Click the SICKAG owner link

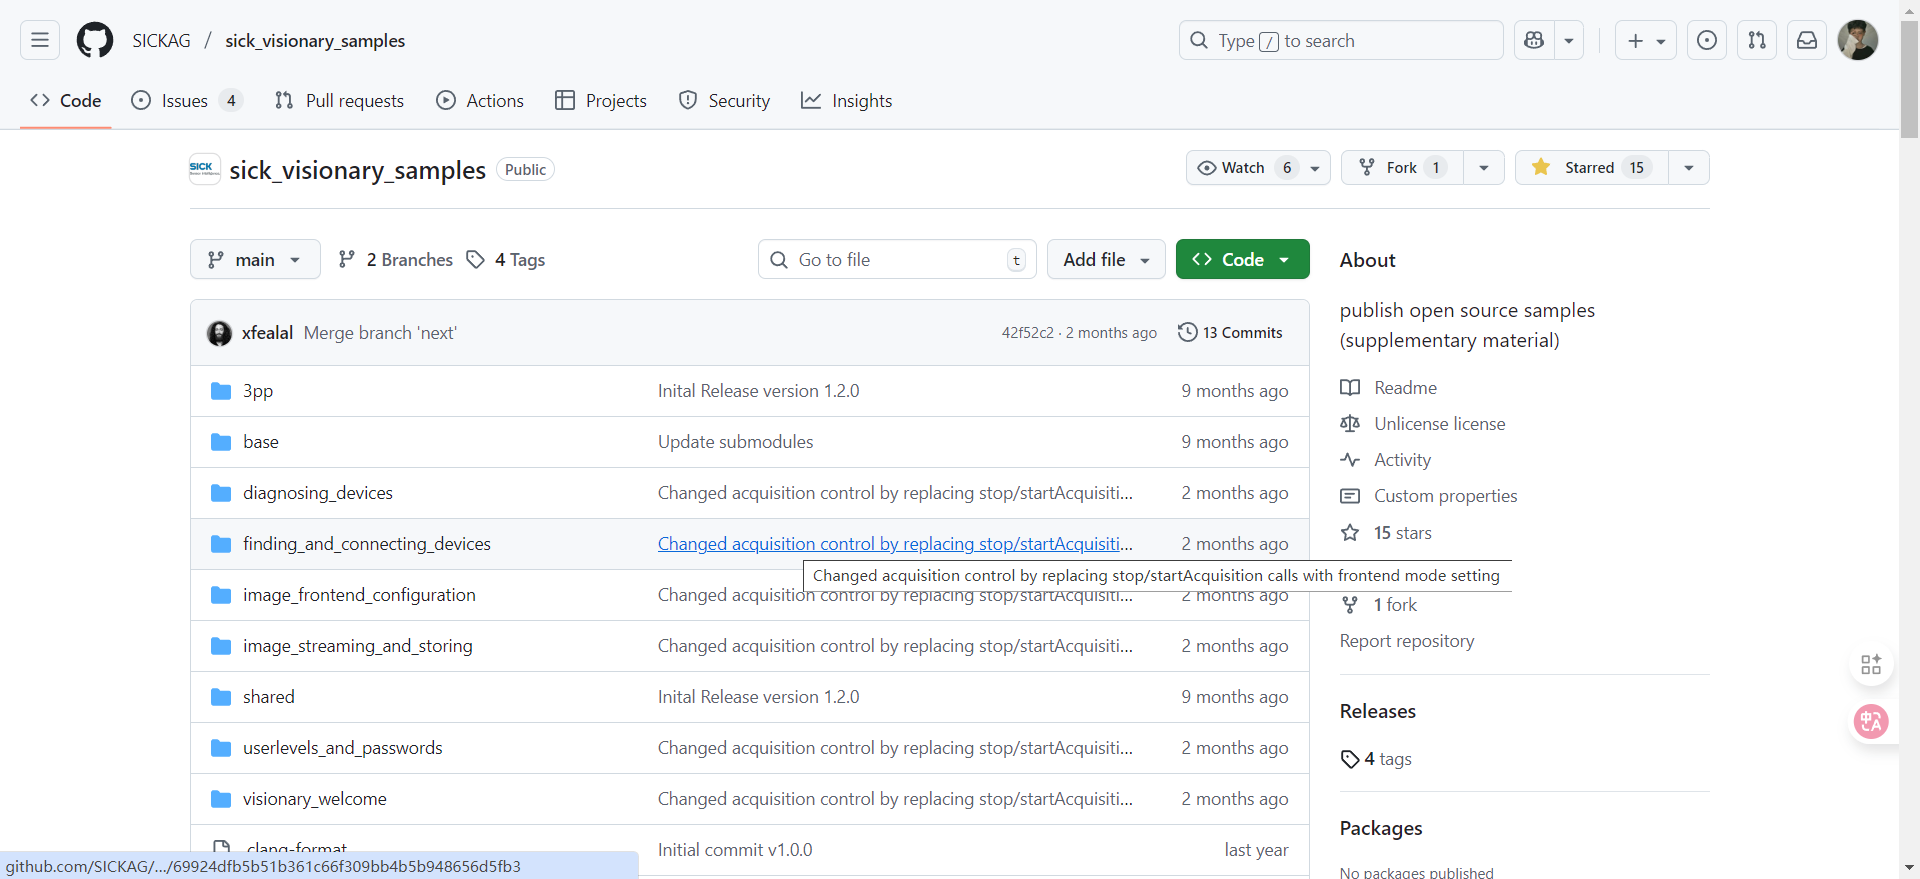click(161, 40)
